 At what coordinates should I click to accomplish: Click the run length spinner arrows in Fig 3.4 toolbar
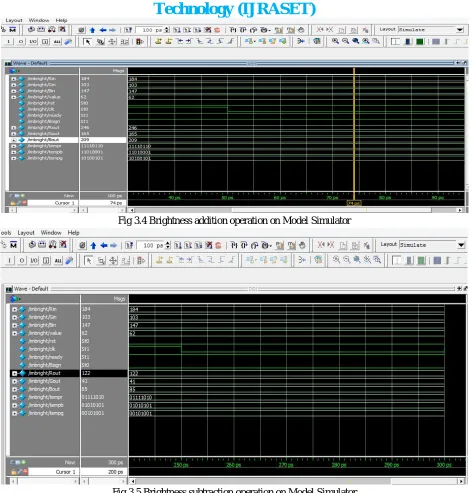tap(167, 30)
